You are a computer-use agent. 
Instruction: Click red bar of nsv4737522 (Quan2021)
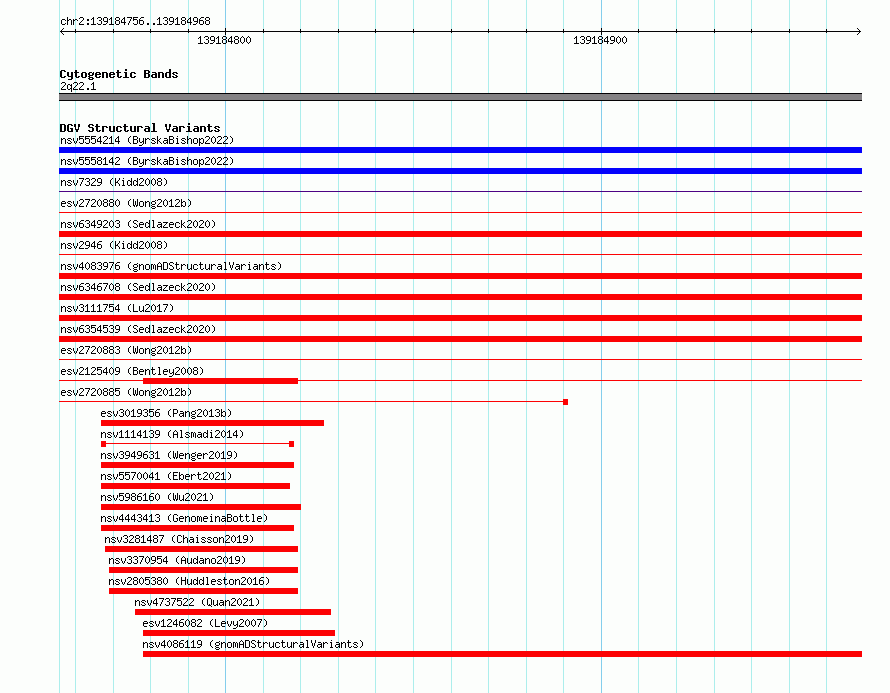click(233, 612)
